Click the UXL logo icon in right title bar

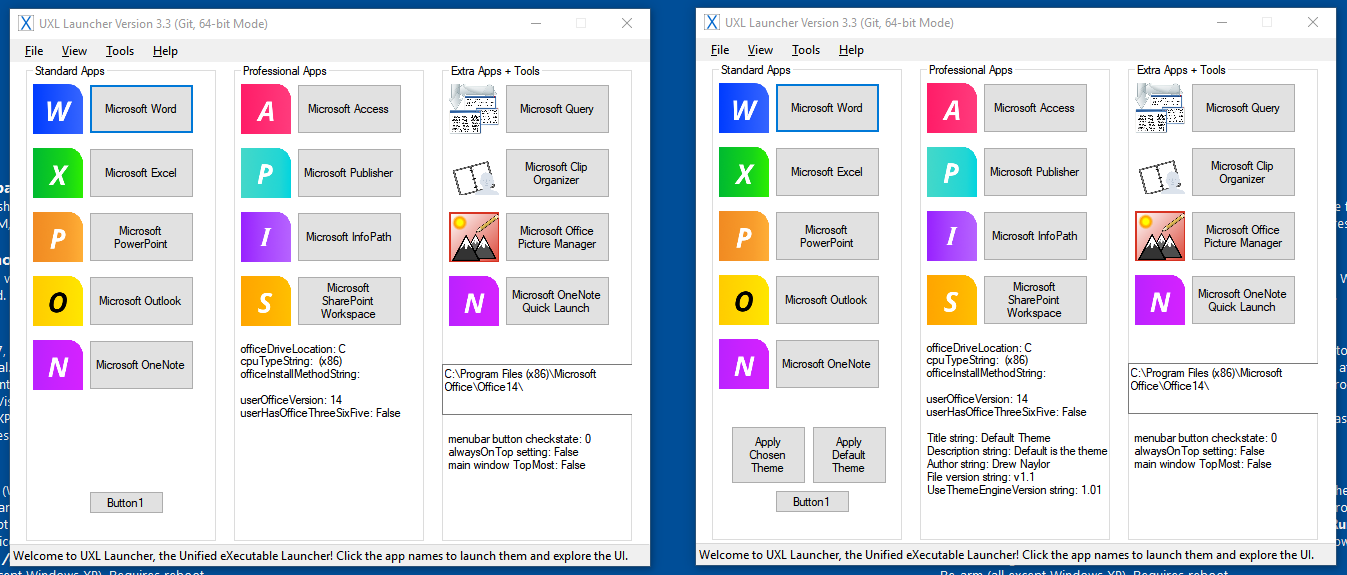712,22
